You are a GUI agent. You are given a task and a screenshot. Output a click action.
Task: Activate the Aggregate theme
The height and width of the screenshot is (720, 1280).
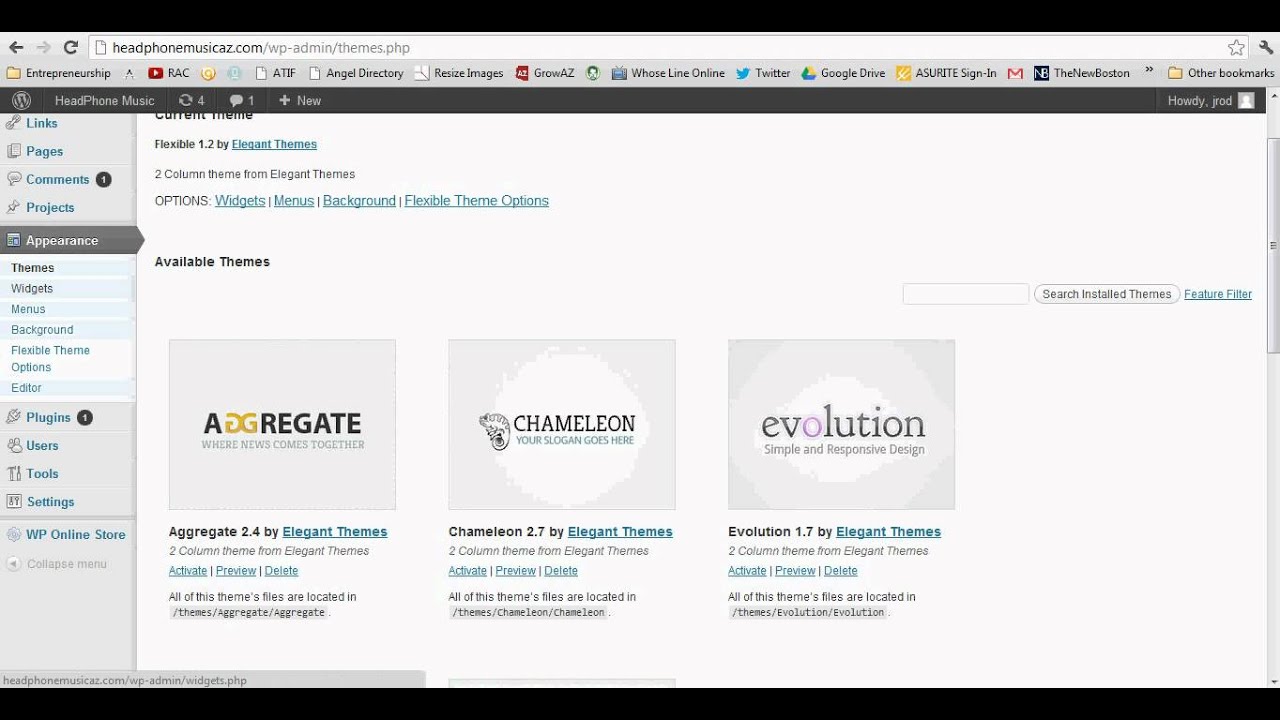pyautogui.click(x=188, y=571)
